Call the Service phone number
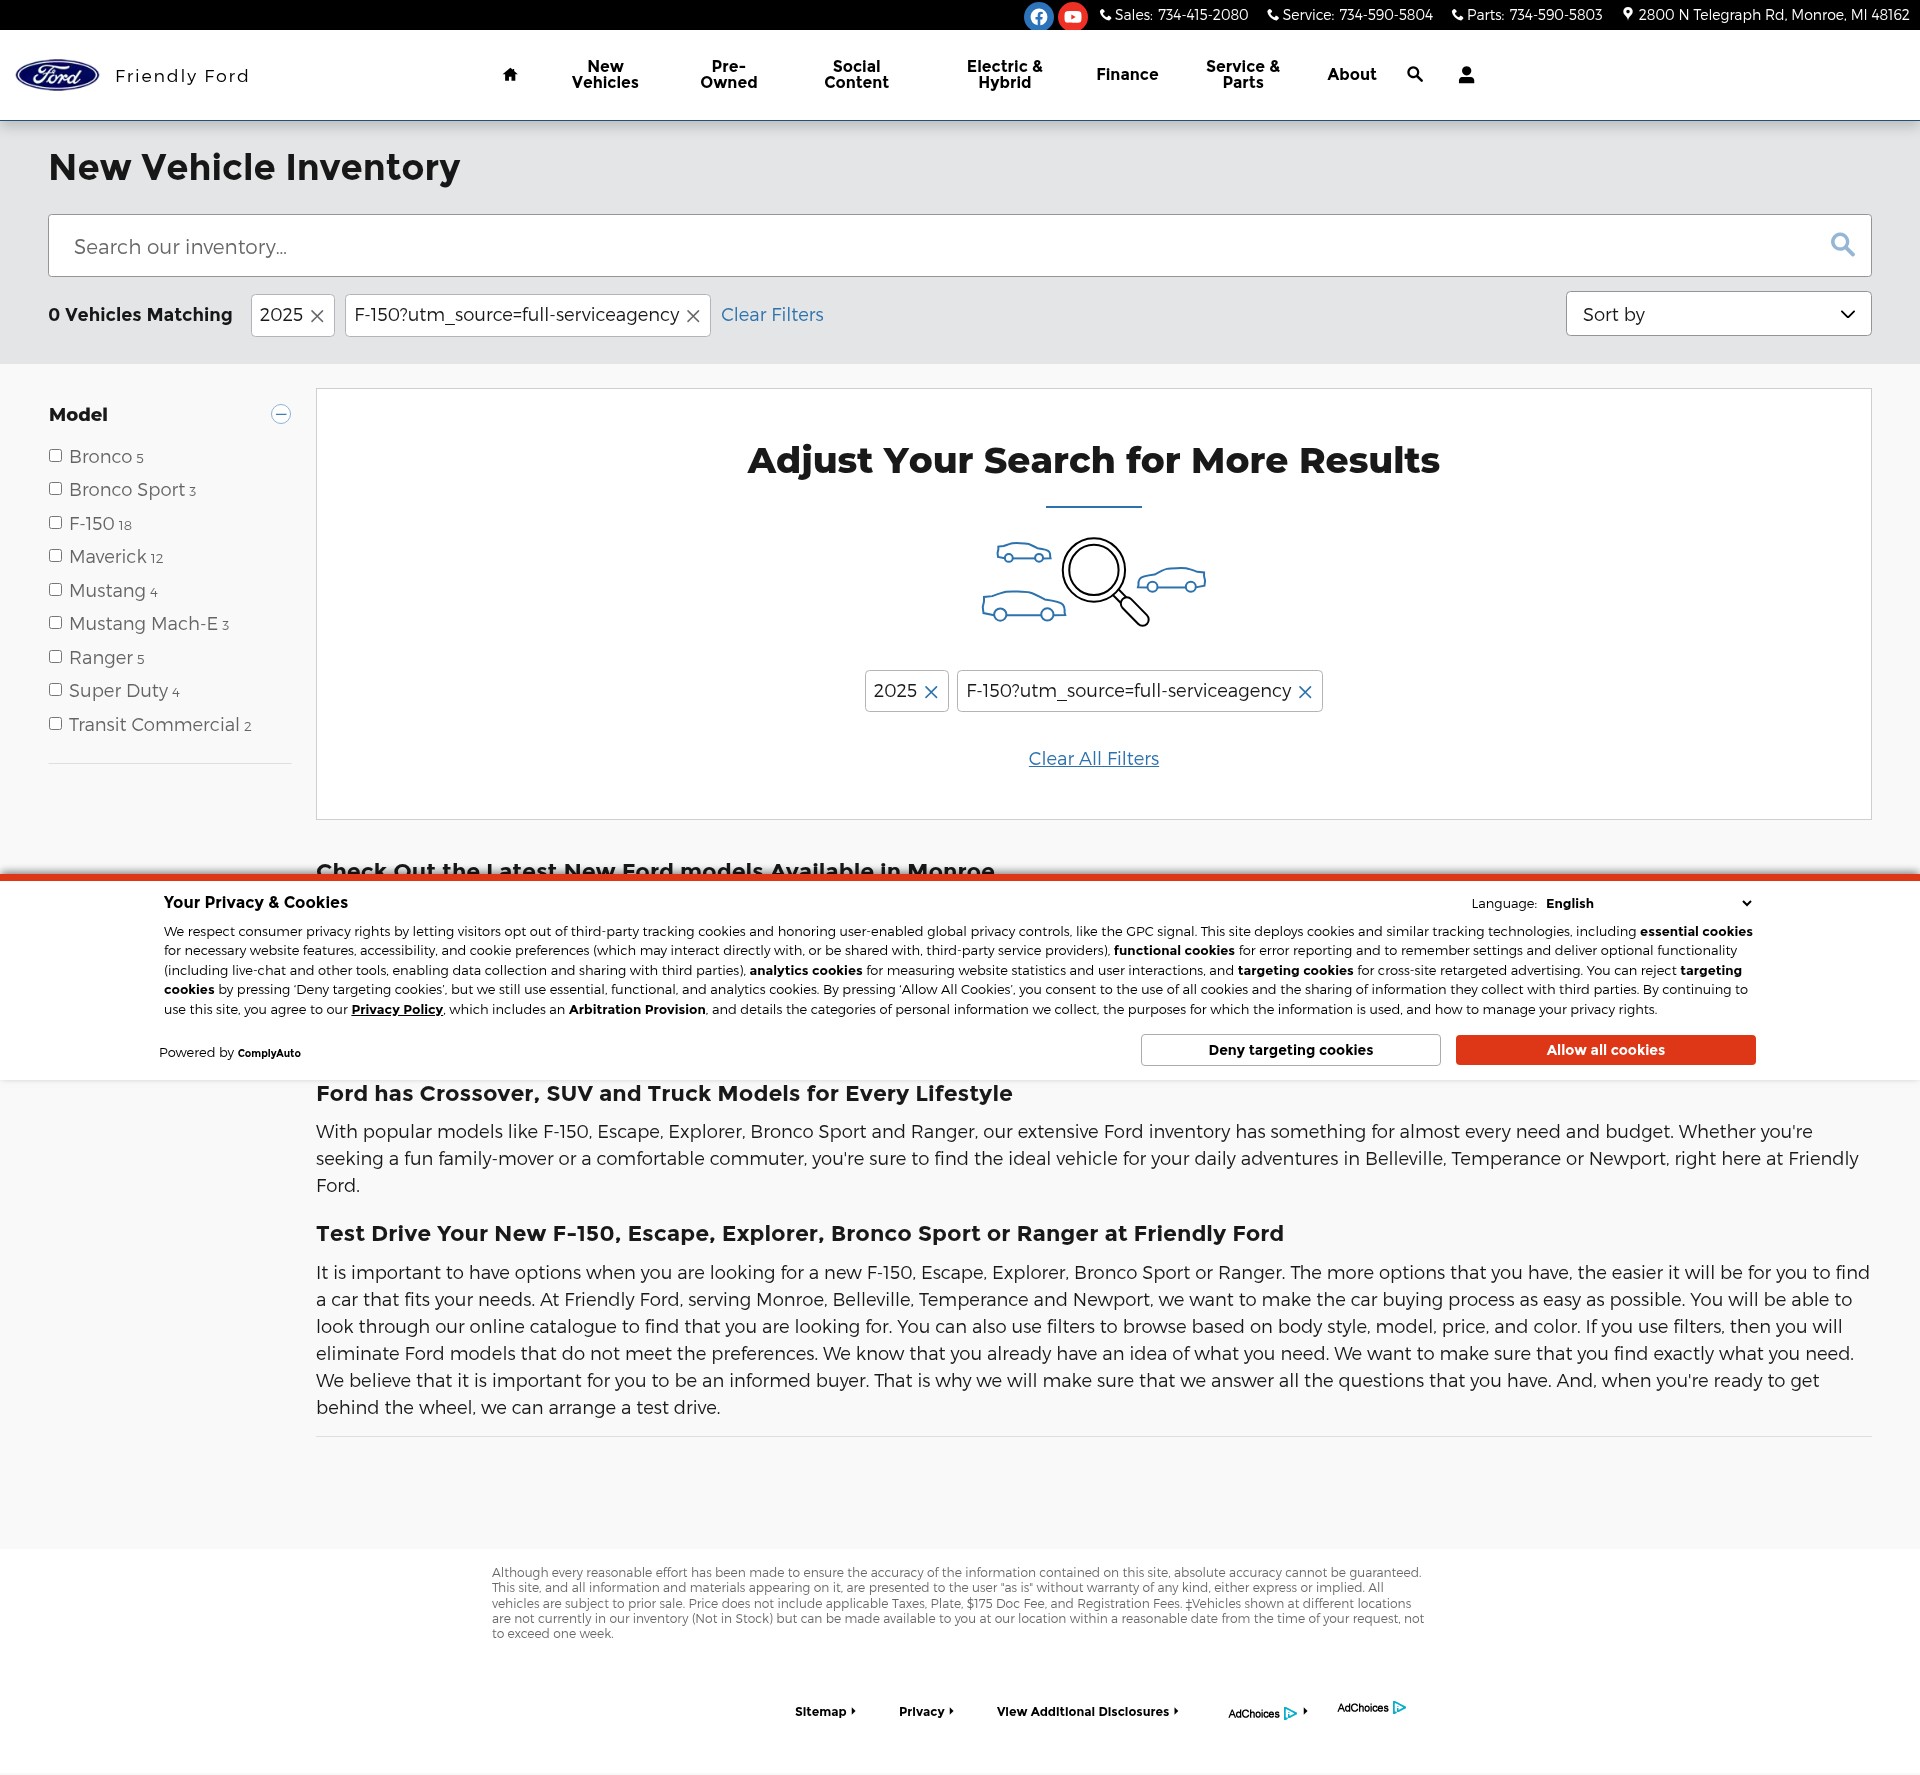The image size is (1920, 1775). [1350, 15]
